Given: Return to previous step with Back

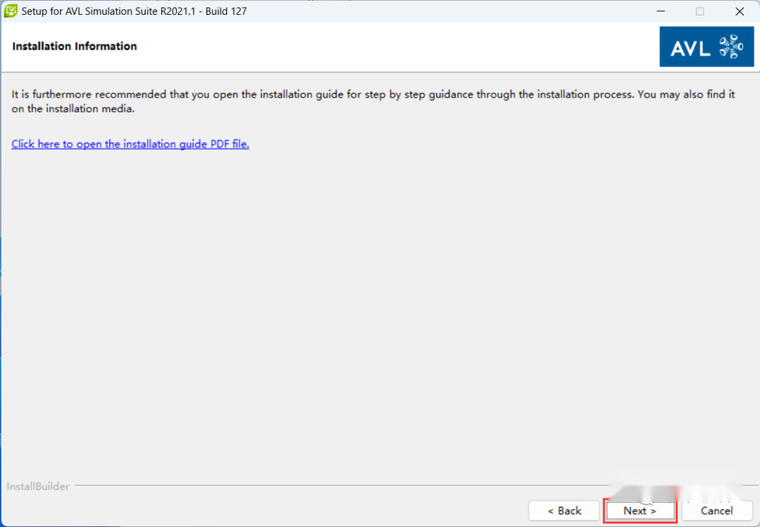Looking at the screenshot, I should coord(564,511).
